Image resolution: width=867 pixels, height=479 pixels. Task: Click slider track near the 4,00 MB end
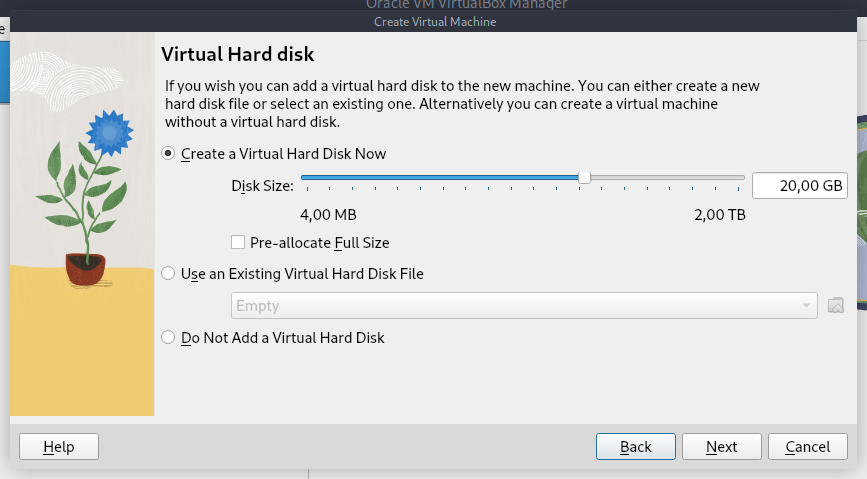click(310, 178)
